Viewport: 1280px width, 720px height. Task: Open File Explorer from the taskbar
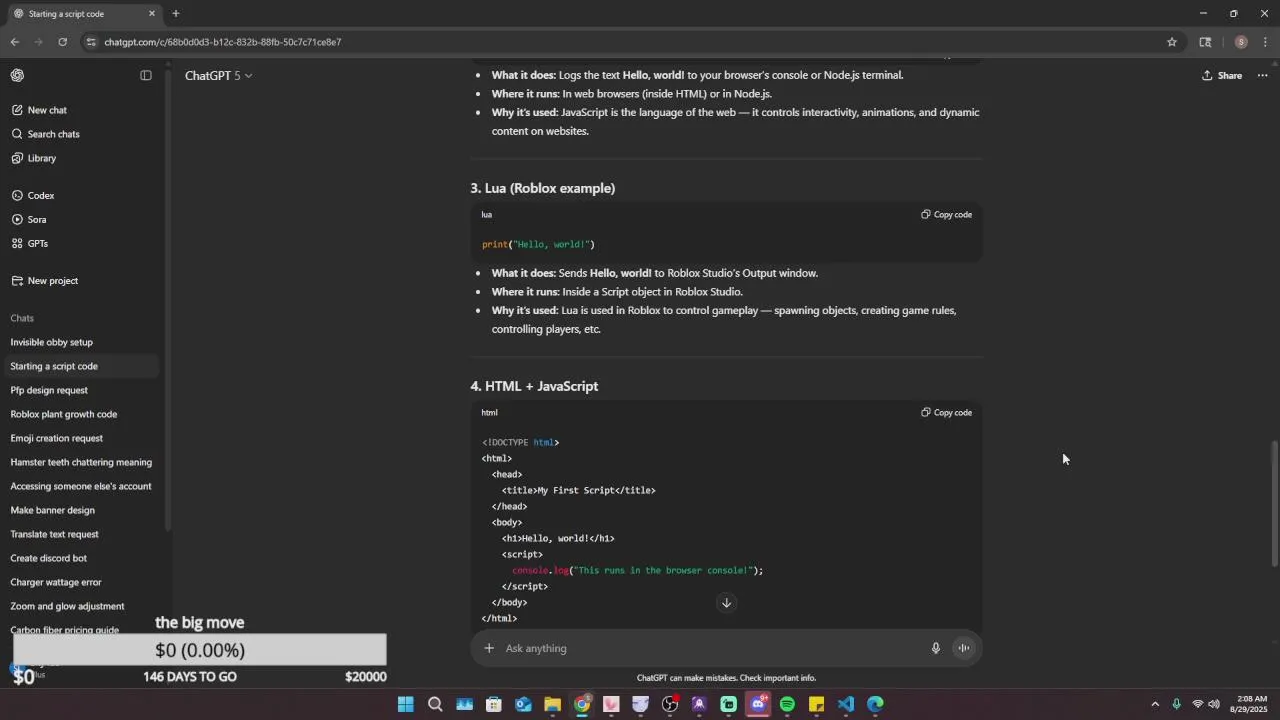552,705
